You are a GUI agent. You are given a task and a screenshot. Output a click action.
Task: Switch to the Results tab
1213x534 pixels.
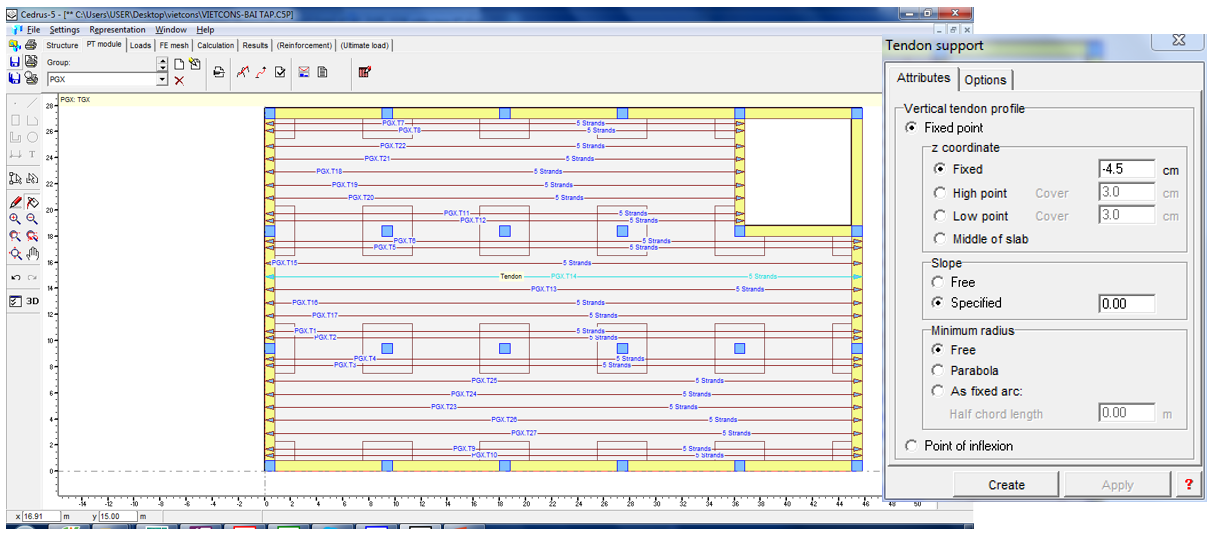(x=256, y=45)
